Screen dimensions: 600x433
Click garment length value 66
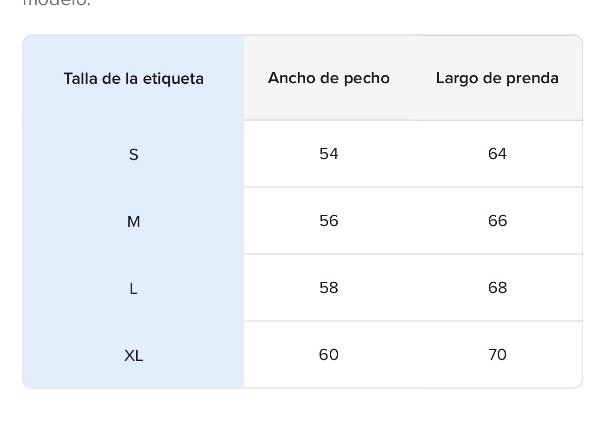tap(497, 221)
